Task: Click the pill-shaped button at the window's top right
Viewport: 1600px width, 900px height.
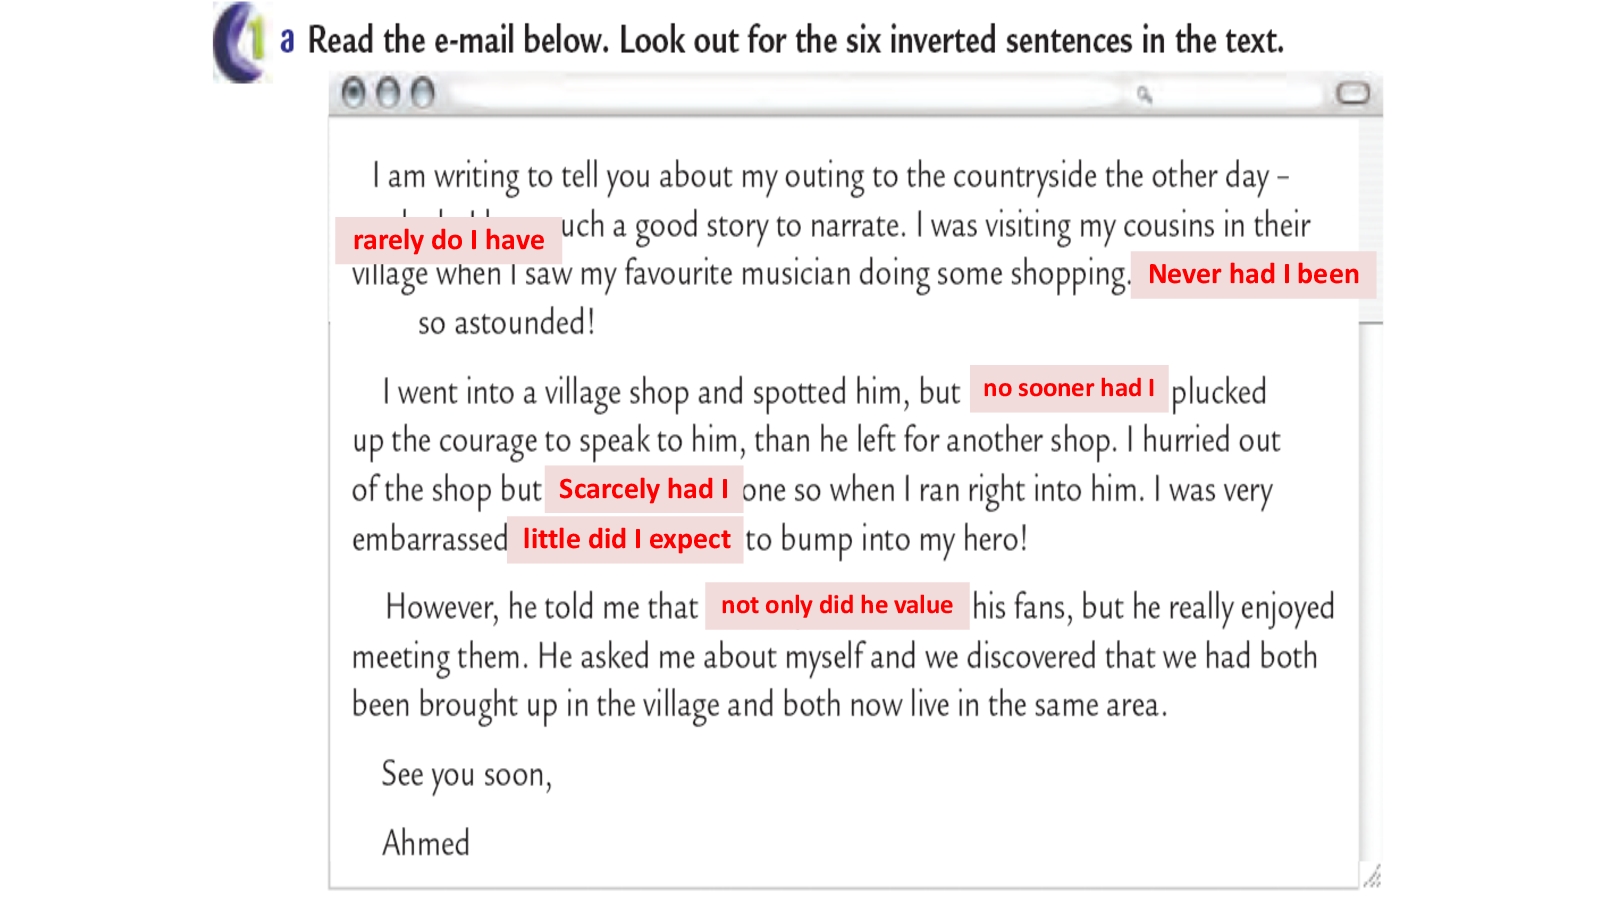Action: coord(1352,93)
